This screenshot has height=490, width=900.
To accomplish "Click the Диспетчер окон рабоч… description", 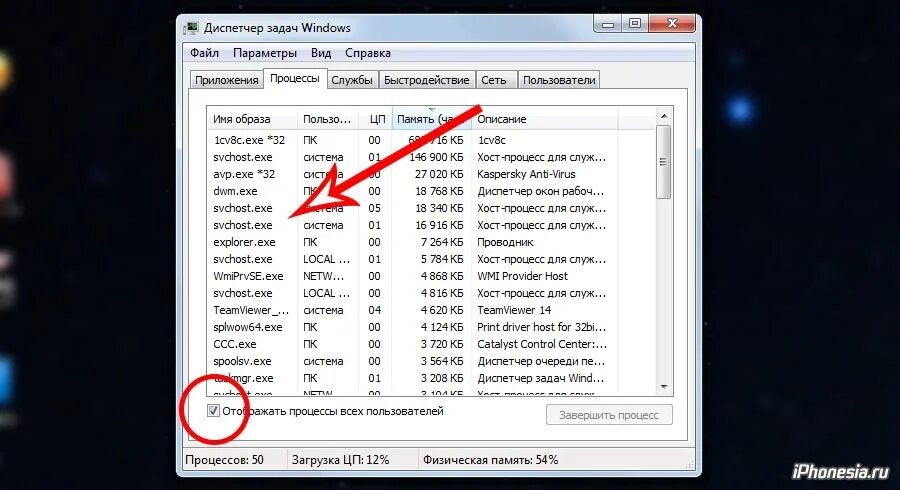I will point(541,191).
